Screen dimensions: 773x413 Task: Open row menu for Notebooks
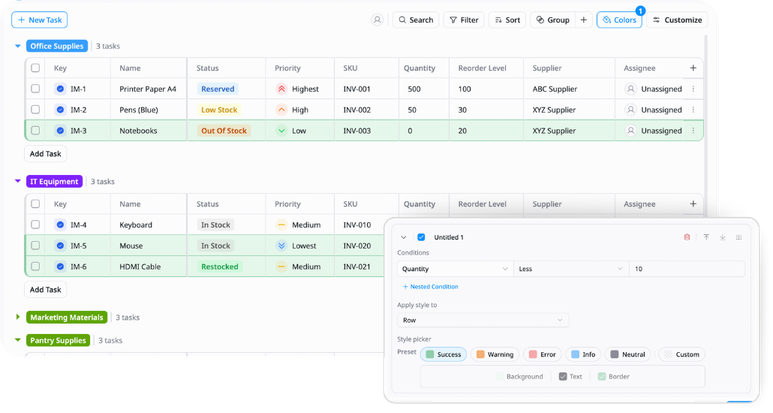pyautogui.click(x=693, y=131)
